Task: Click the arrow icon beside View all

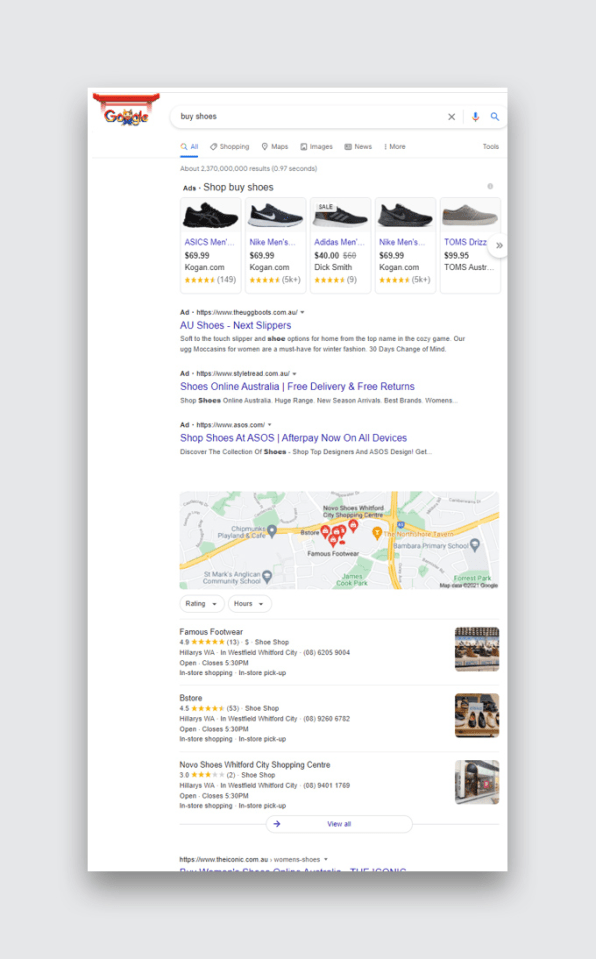Action: point(277,824)
